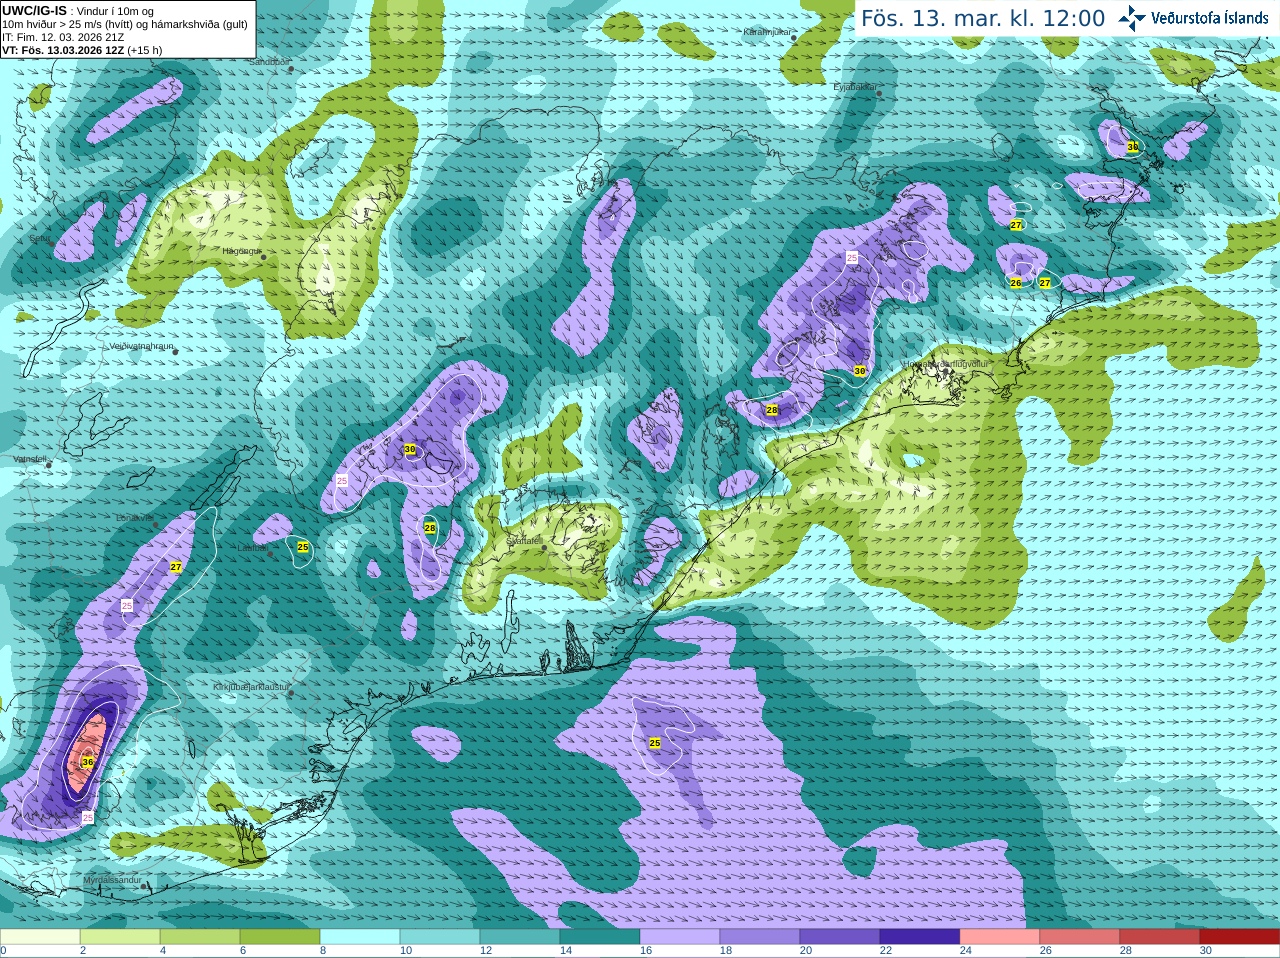Click the legend tick label 16
1280x958 pixels.
[646, 951]
